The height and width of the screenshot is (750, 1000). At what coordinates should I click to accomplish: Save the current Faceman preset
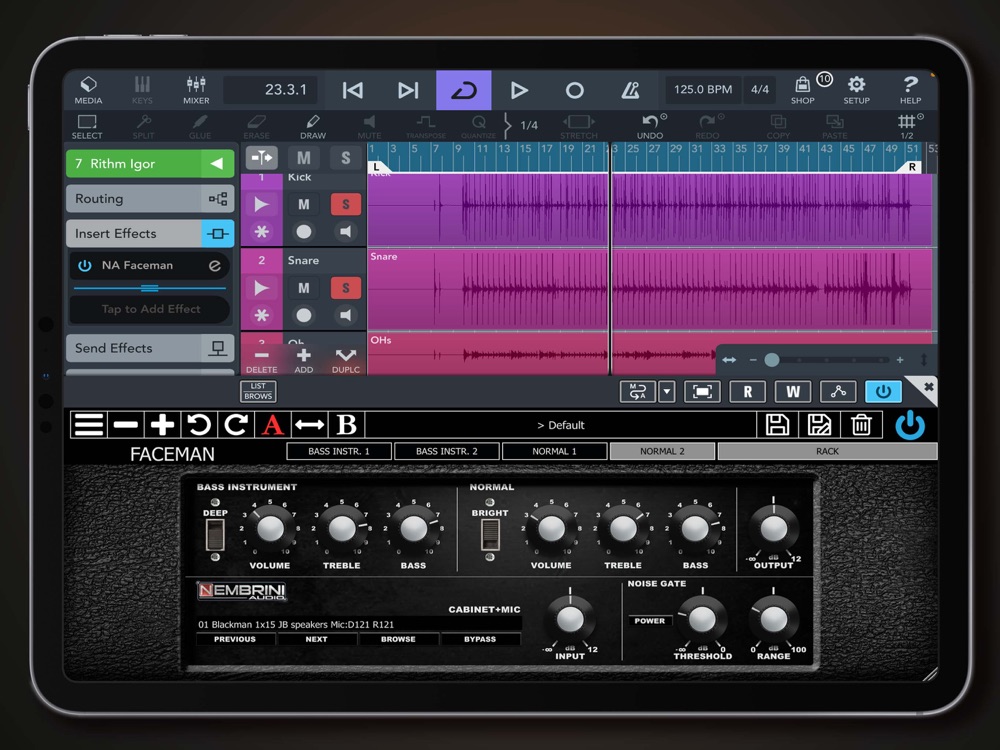tap(777, 425)
